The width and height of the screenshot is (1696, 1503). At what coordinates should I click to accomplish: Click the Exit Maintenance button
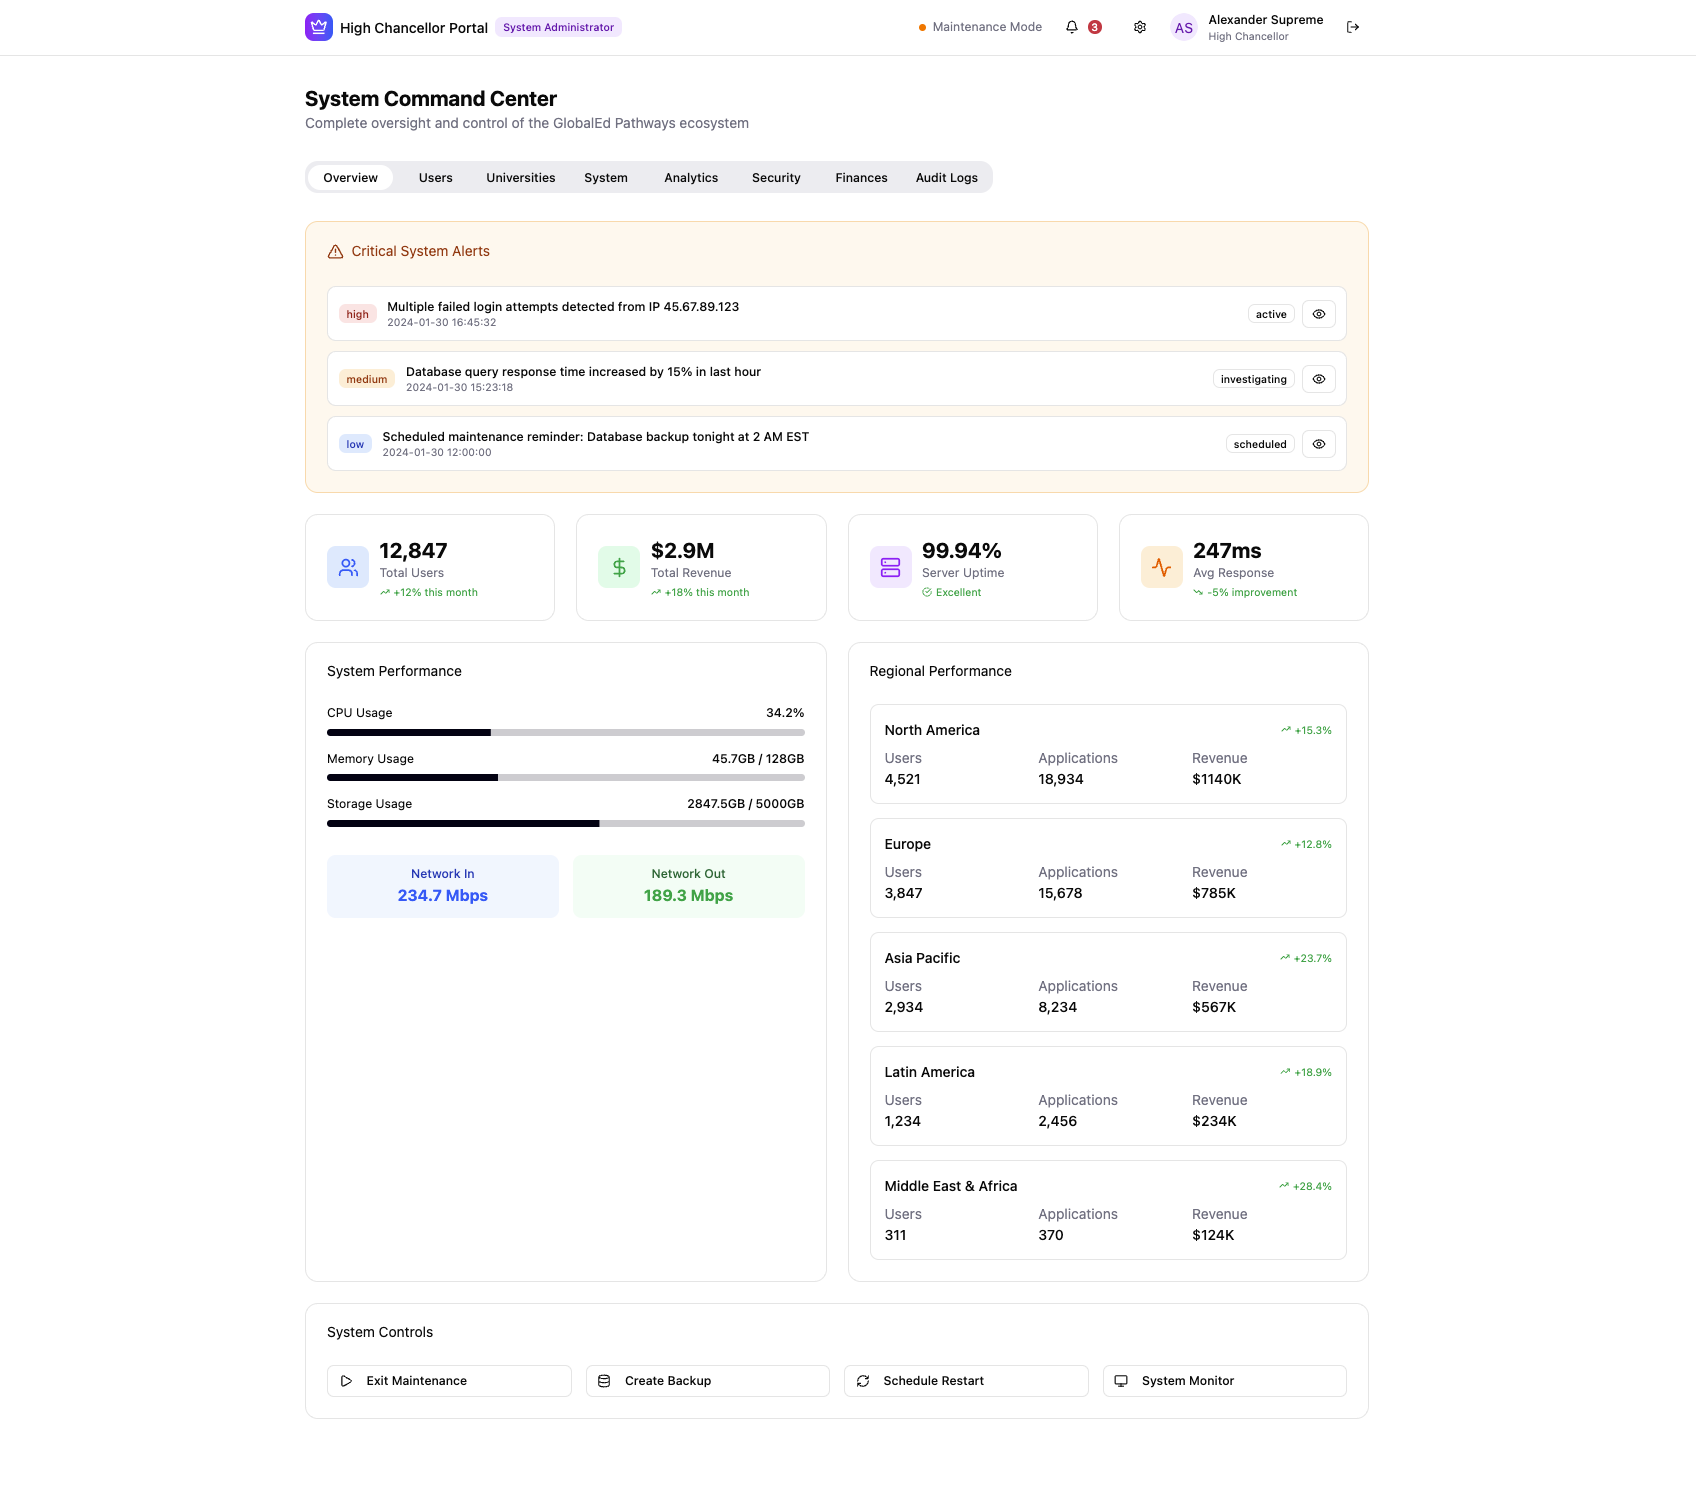(449, 1381)
